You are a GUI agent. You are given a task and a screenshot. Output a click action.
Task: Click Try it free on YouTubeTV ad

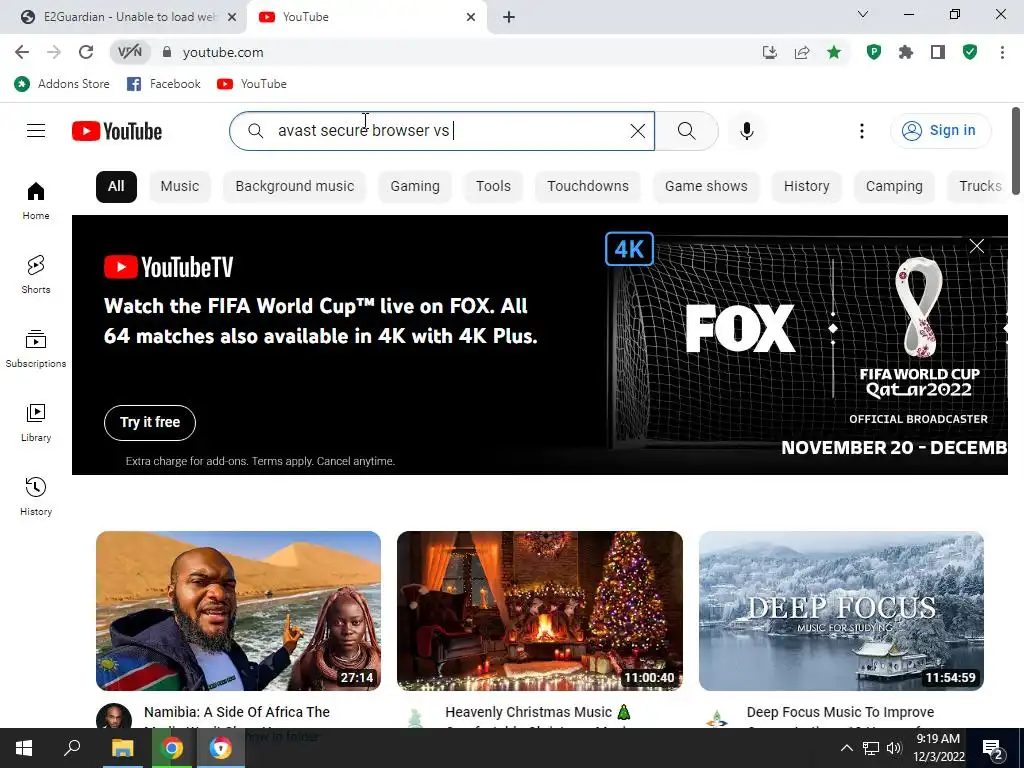[150, 423]
